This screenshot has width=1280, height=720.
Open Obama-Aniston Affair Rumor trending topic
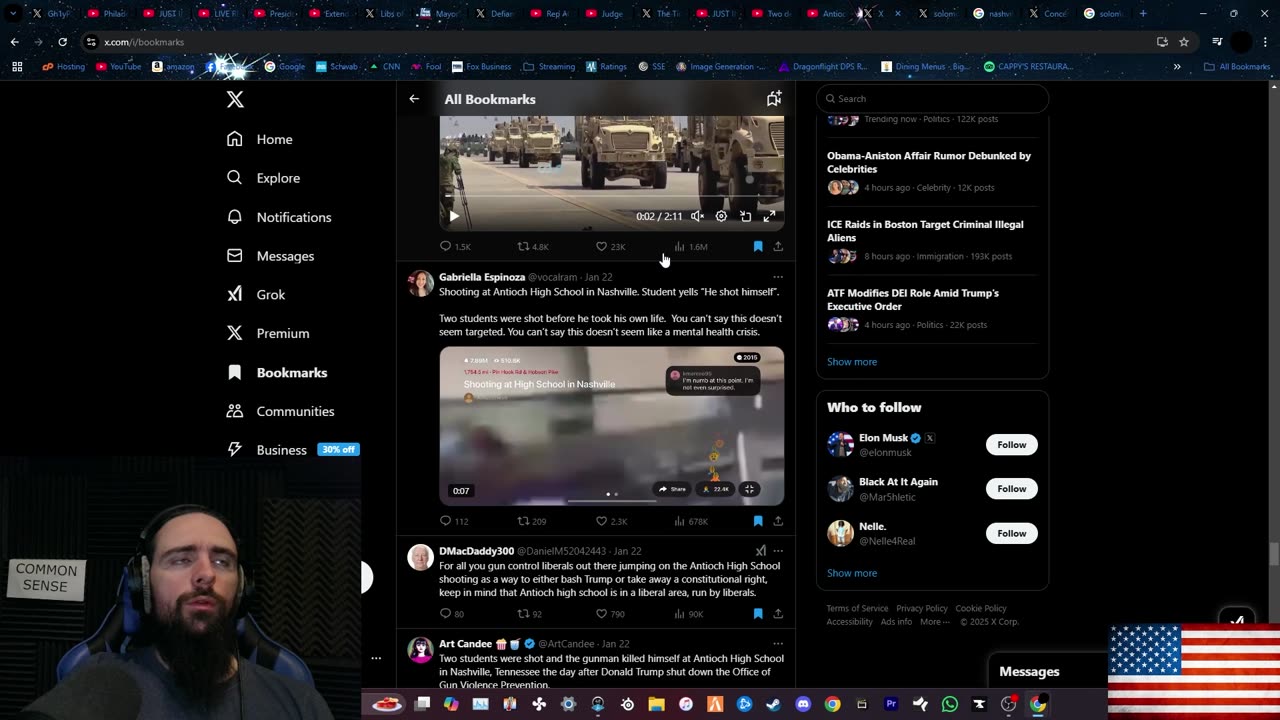click(932, 171)
